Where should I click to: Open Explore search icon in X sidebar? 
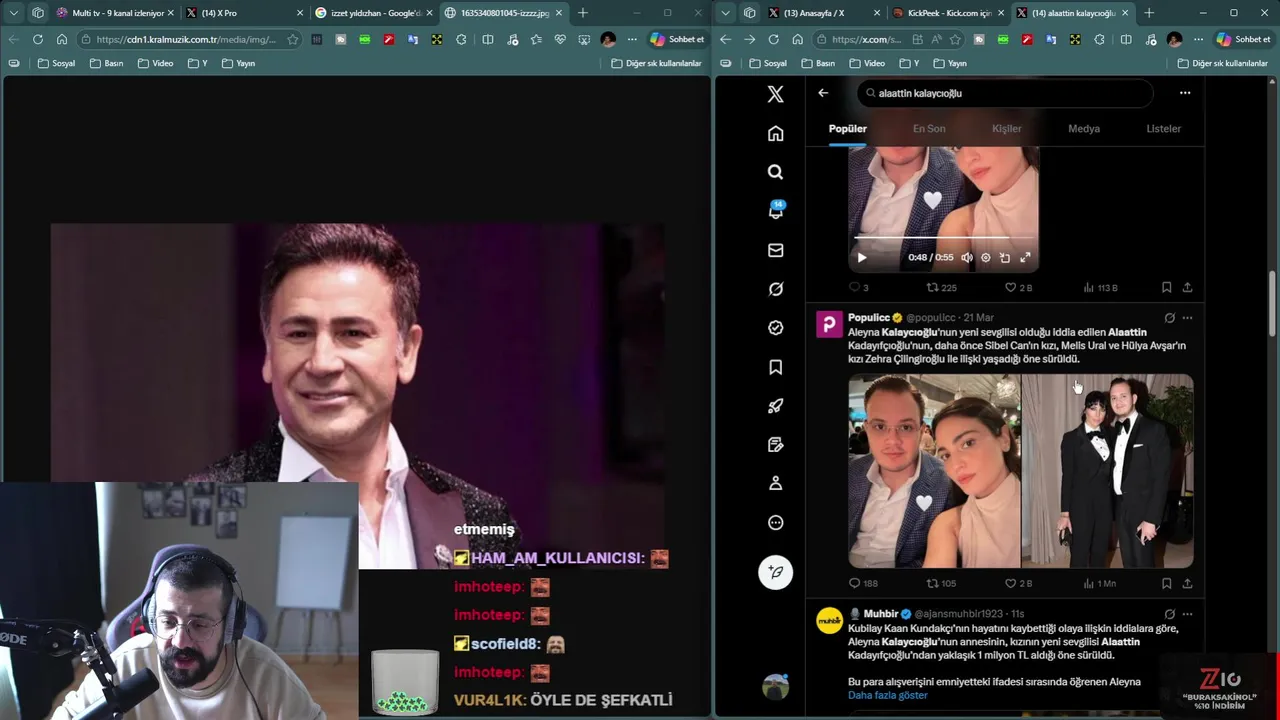775,172
